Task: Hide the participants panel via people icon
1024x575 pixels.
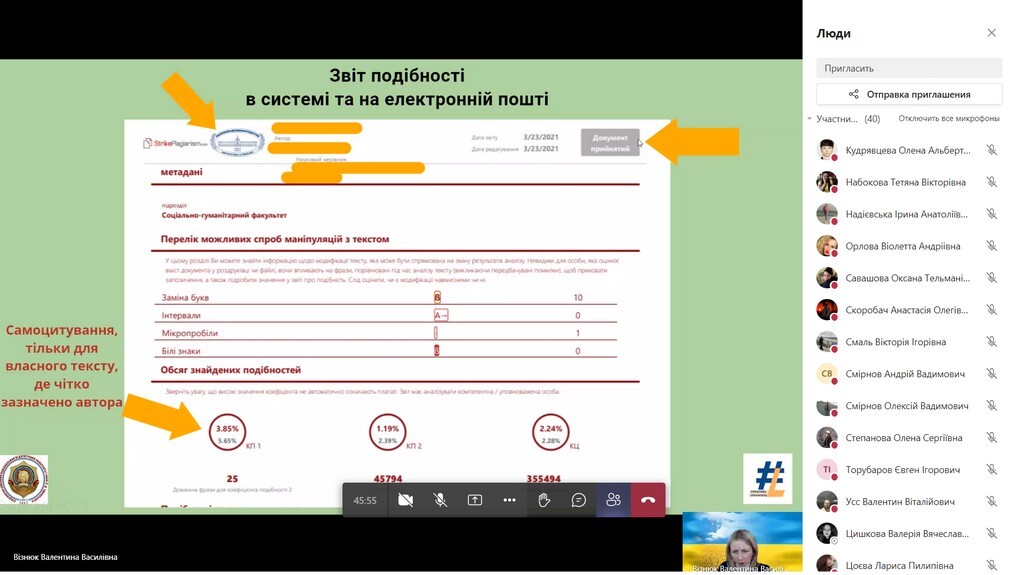Action: pyautogui.click(x=613, y=501)
